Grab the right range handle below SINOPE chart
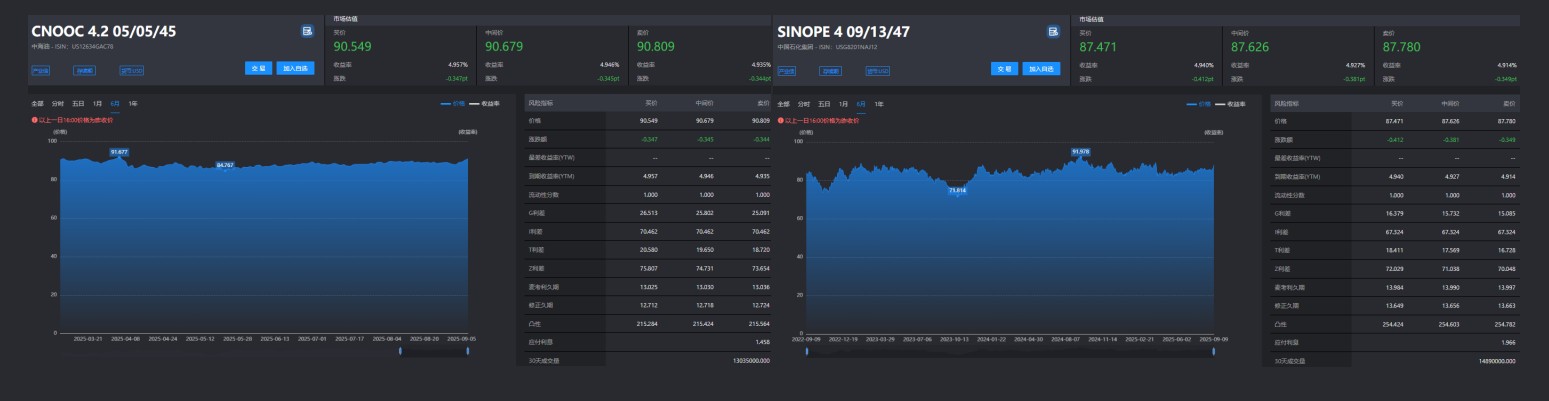1549x401 pixels. 1213,351
